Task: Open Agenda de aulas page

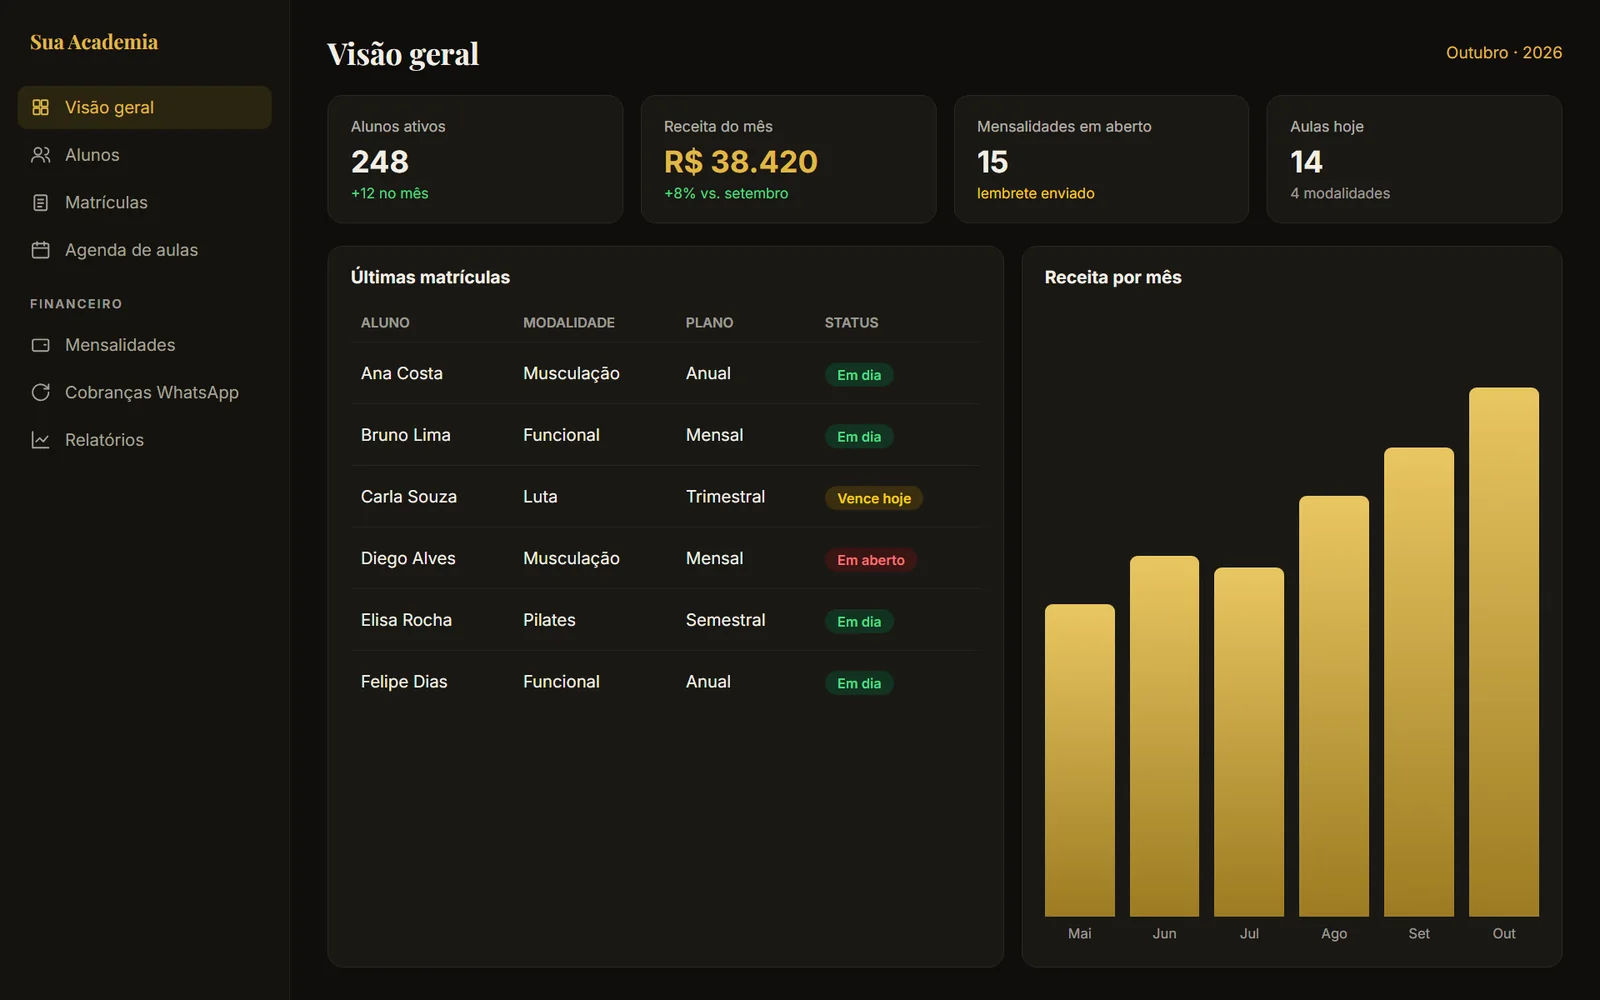Action: (x=144, y=250)
